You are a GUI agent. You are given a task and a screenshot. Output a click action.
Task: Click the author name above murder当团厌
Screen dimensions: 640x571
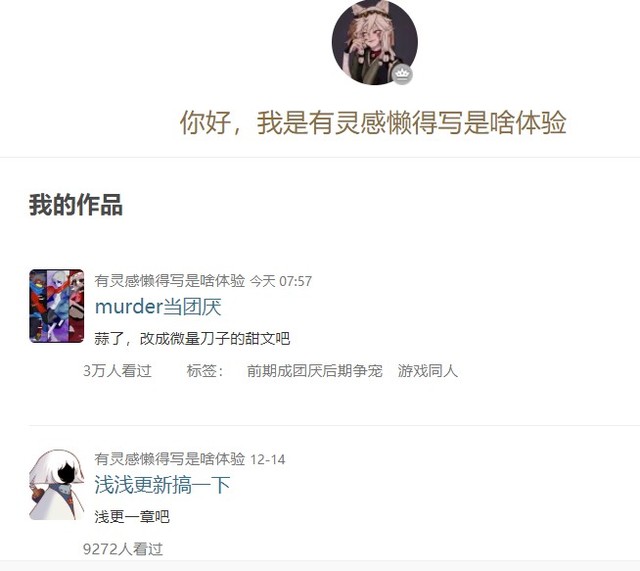(170, 281)
